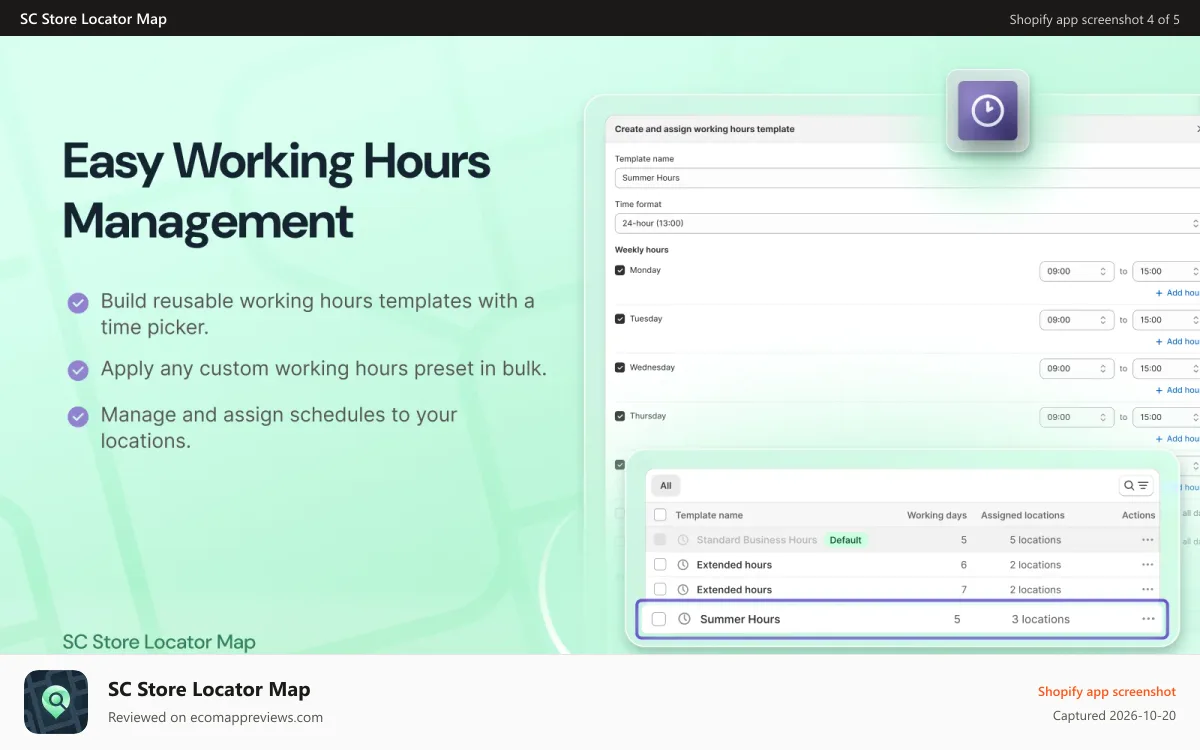This screenshot has height=750, width=1200.
Task: Click 'Shopify app screenshot 4 of 5' text
Action: pos(1095,19)
